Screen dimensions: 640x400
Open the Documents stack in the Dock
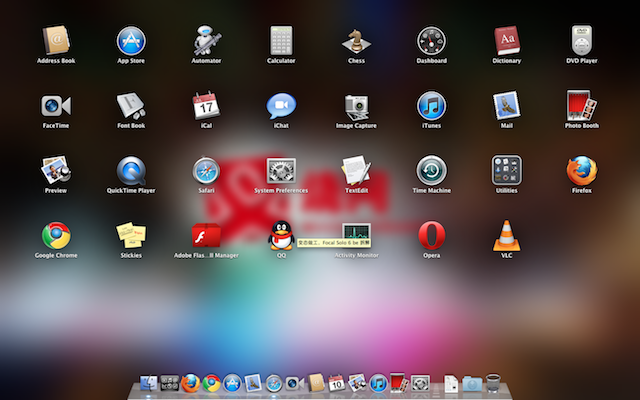point(451,384)
